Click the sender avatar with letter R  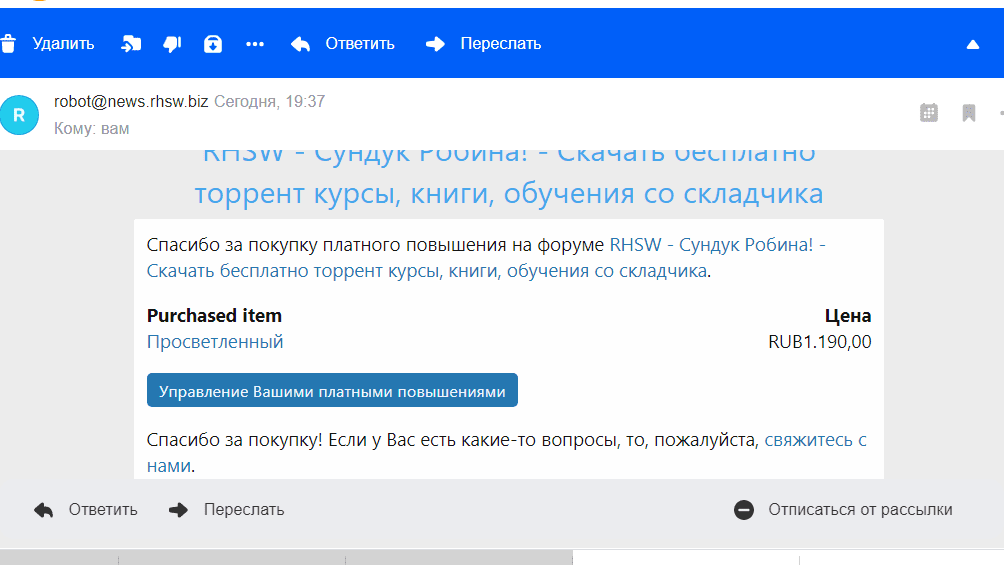(x=19, y=115)
